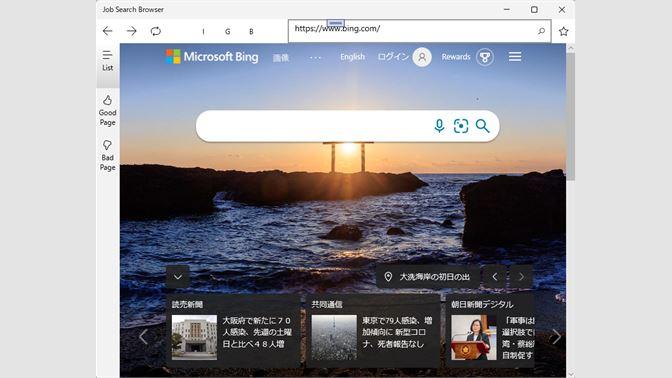Show previous background image with left chevron

[x=495, y=277]
